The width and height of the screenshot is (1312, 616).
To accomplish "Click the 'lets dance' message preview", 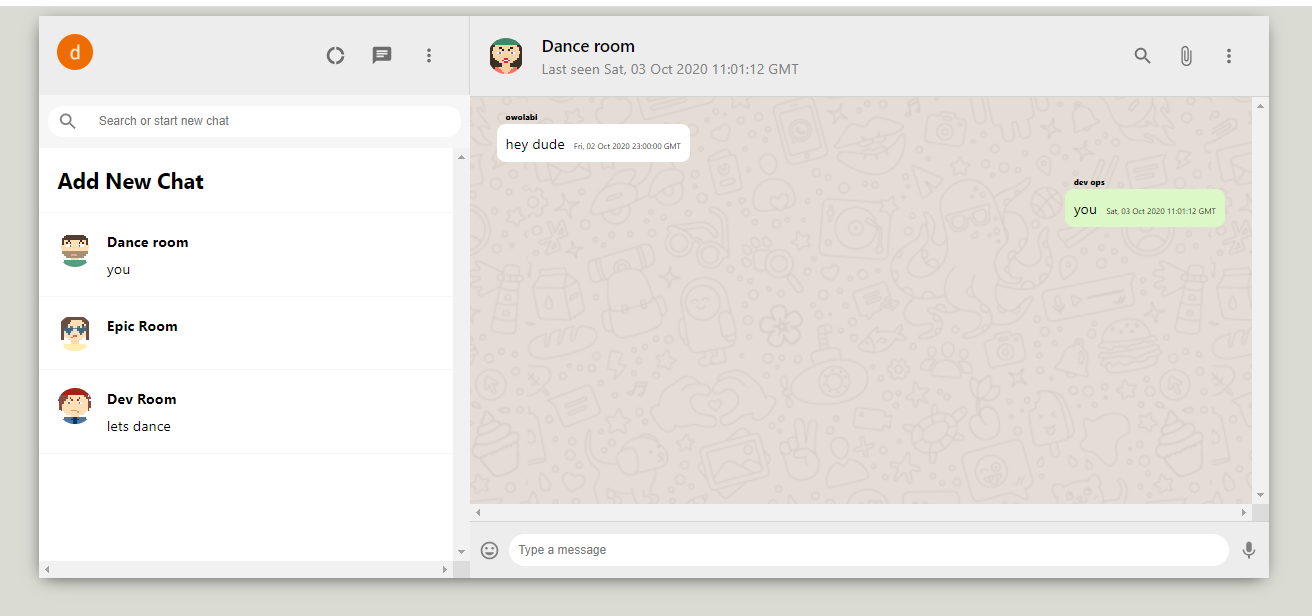I will click(139, 427).
